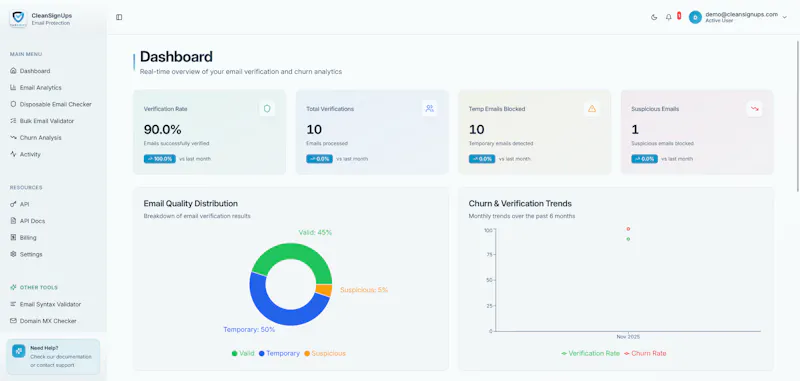Click the 90.0% verification rate value

click(163, 130)
